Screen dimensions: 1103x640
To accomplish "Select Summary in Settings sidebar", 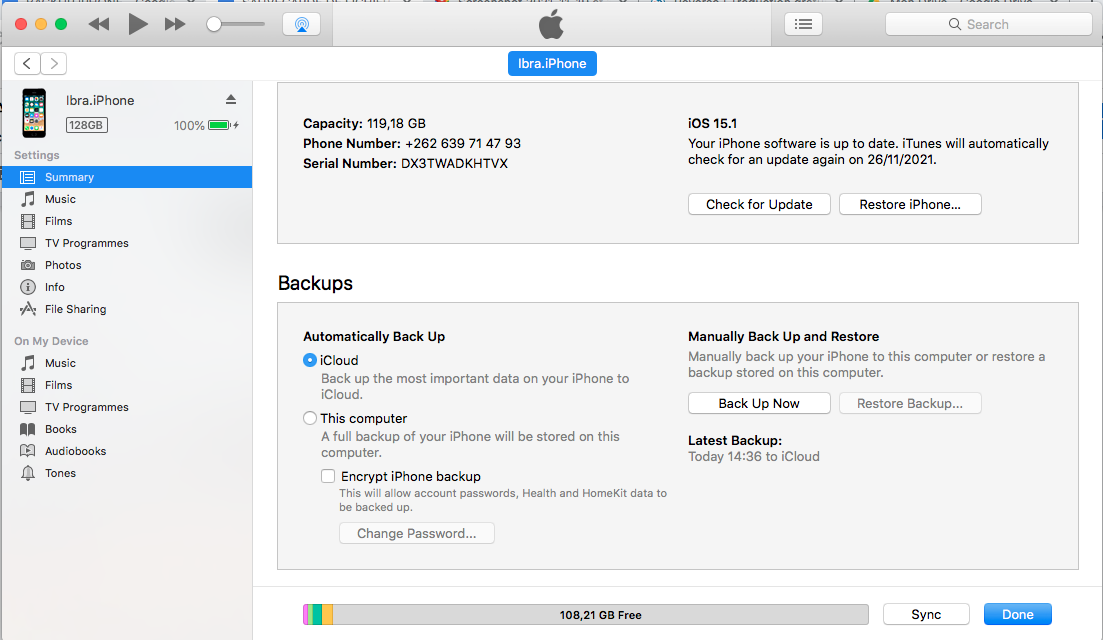I will [69, 177].
